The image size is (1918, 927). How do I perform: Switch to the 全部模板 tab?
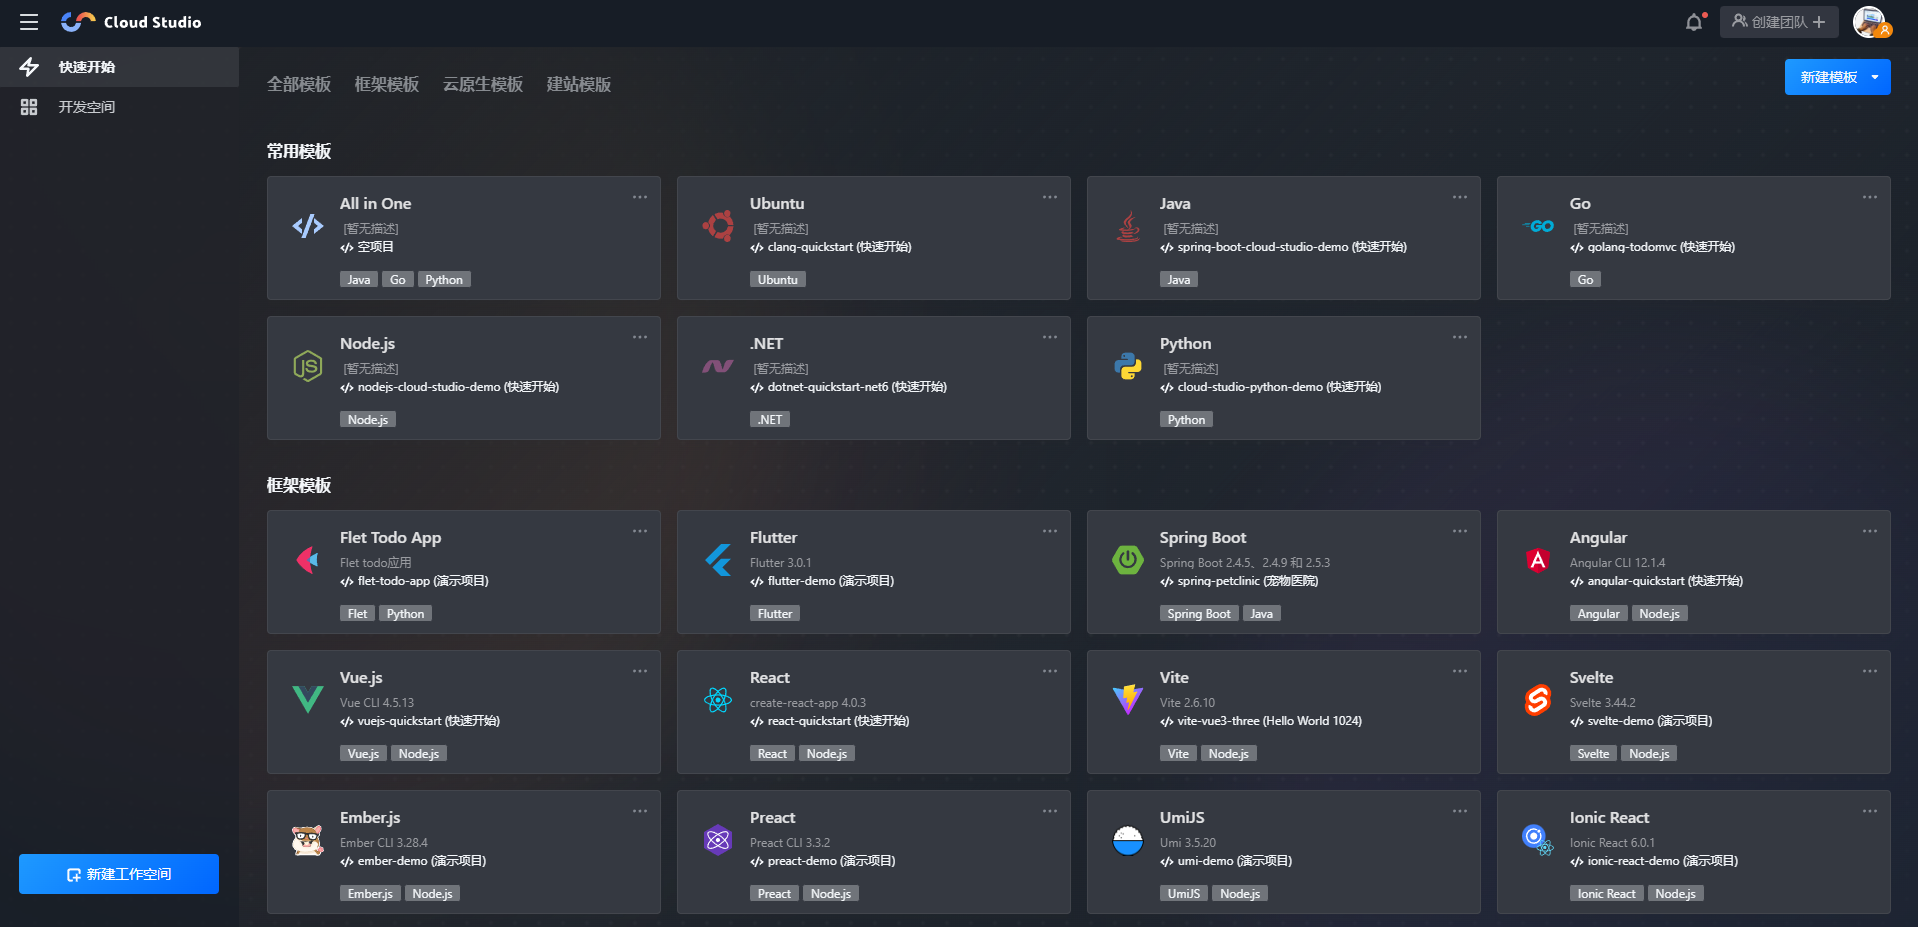pos(299,85)
